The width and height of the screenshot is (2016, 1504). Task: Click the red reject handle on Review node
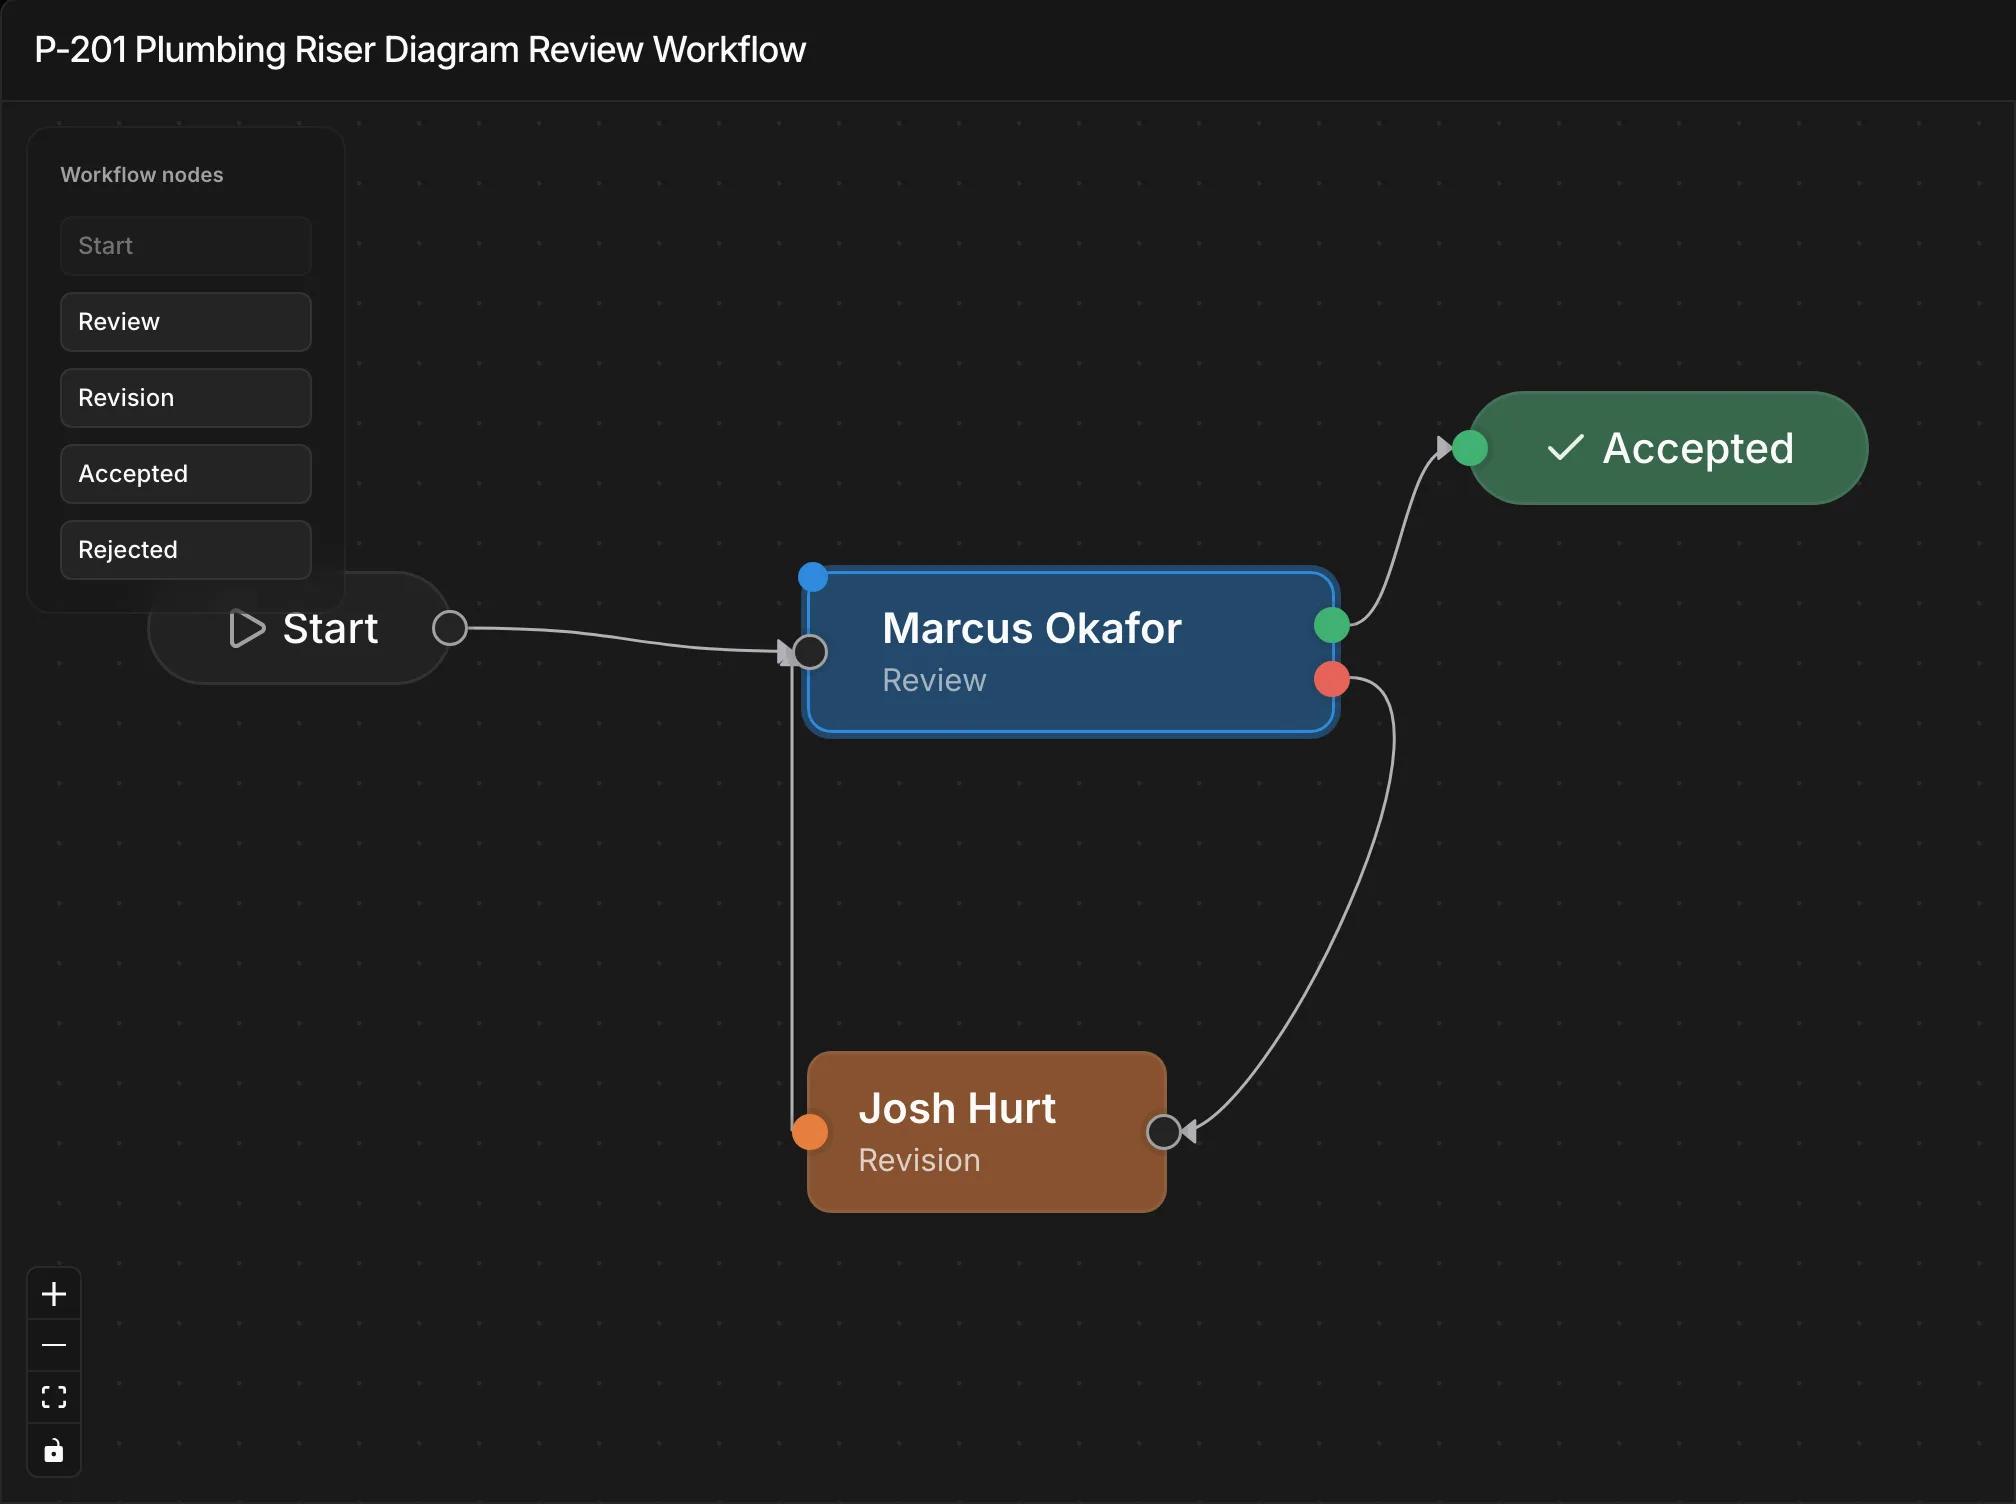tap(1332, 679)
